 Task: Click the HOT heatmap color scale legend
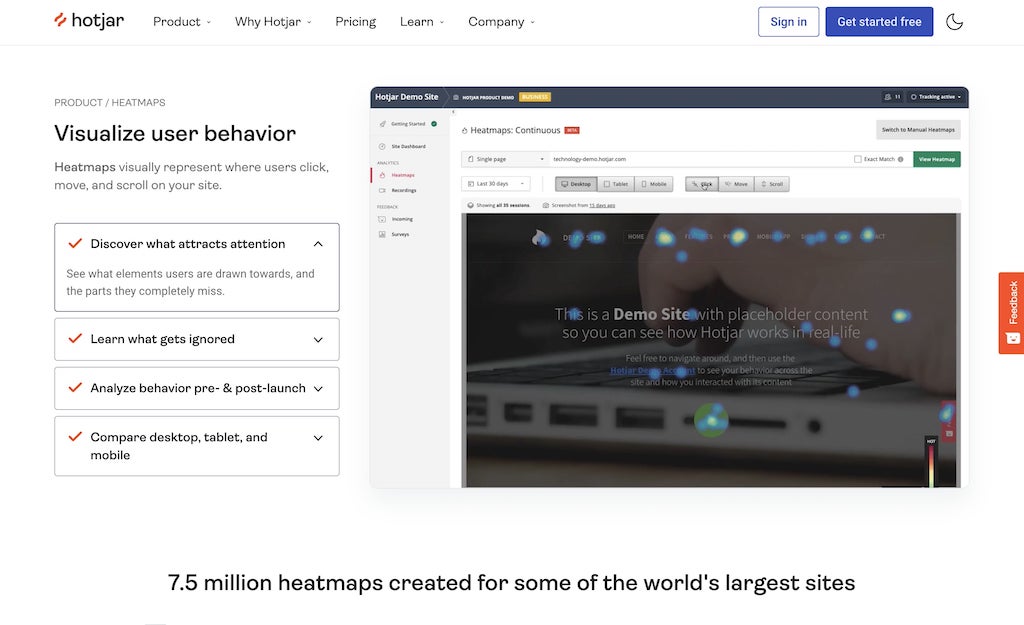[931, 462]
